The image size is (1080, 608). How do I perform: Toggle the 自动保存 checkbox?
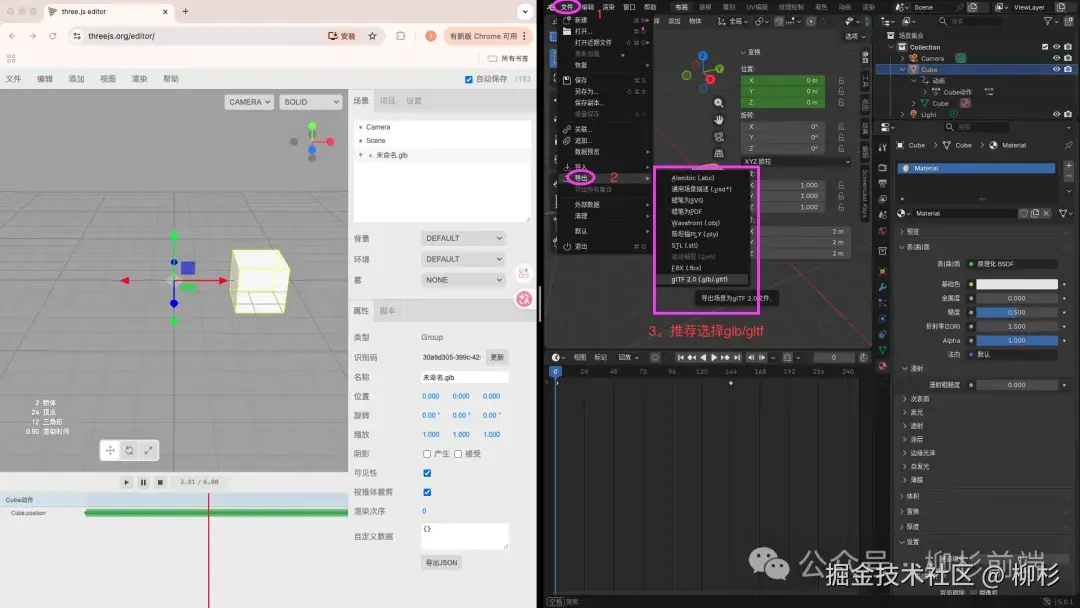468,79
